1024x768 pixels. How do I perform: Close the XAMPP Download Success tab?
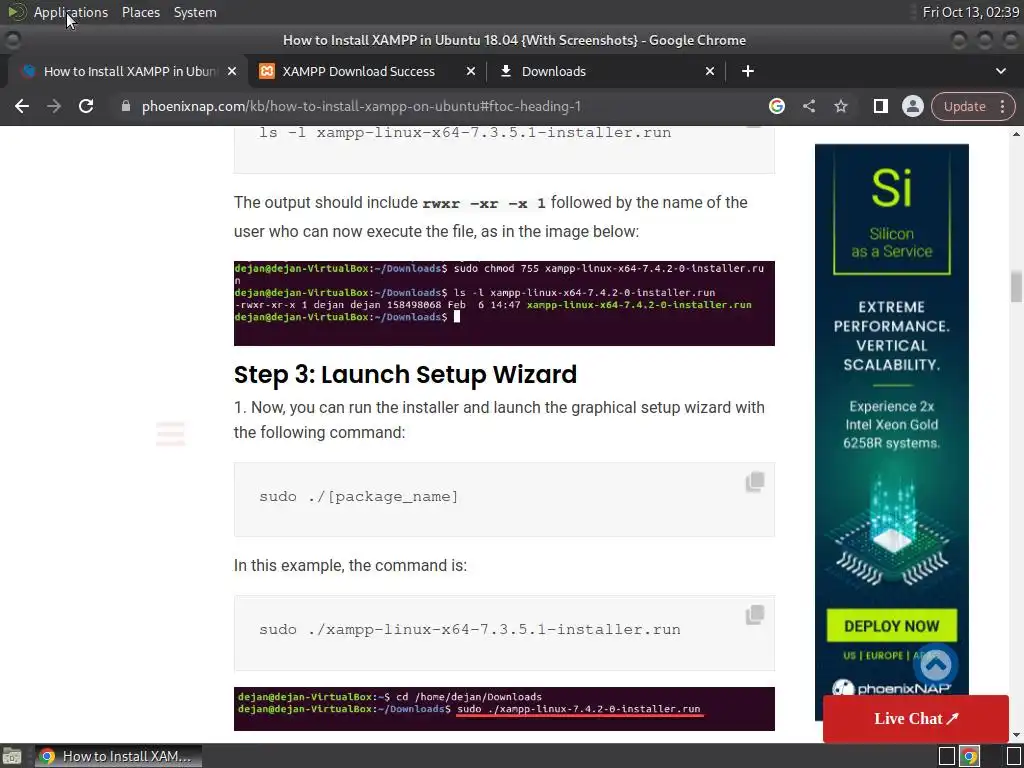(x=471, y=71)
